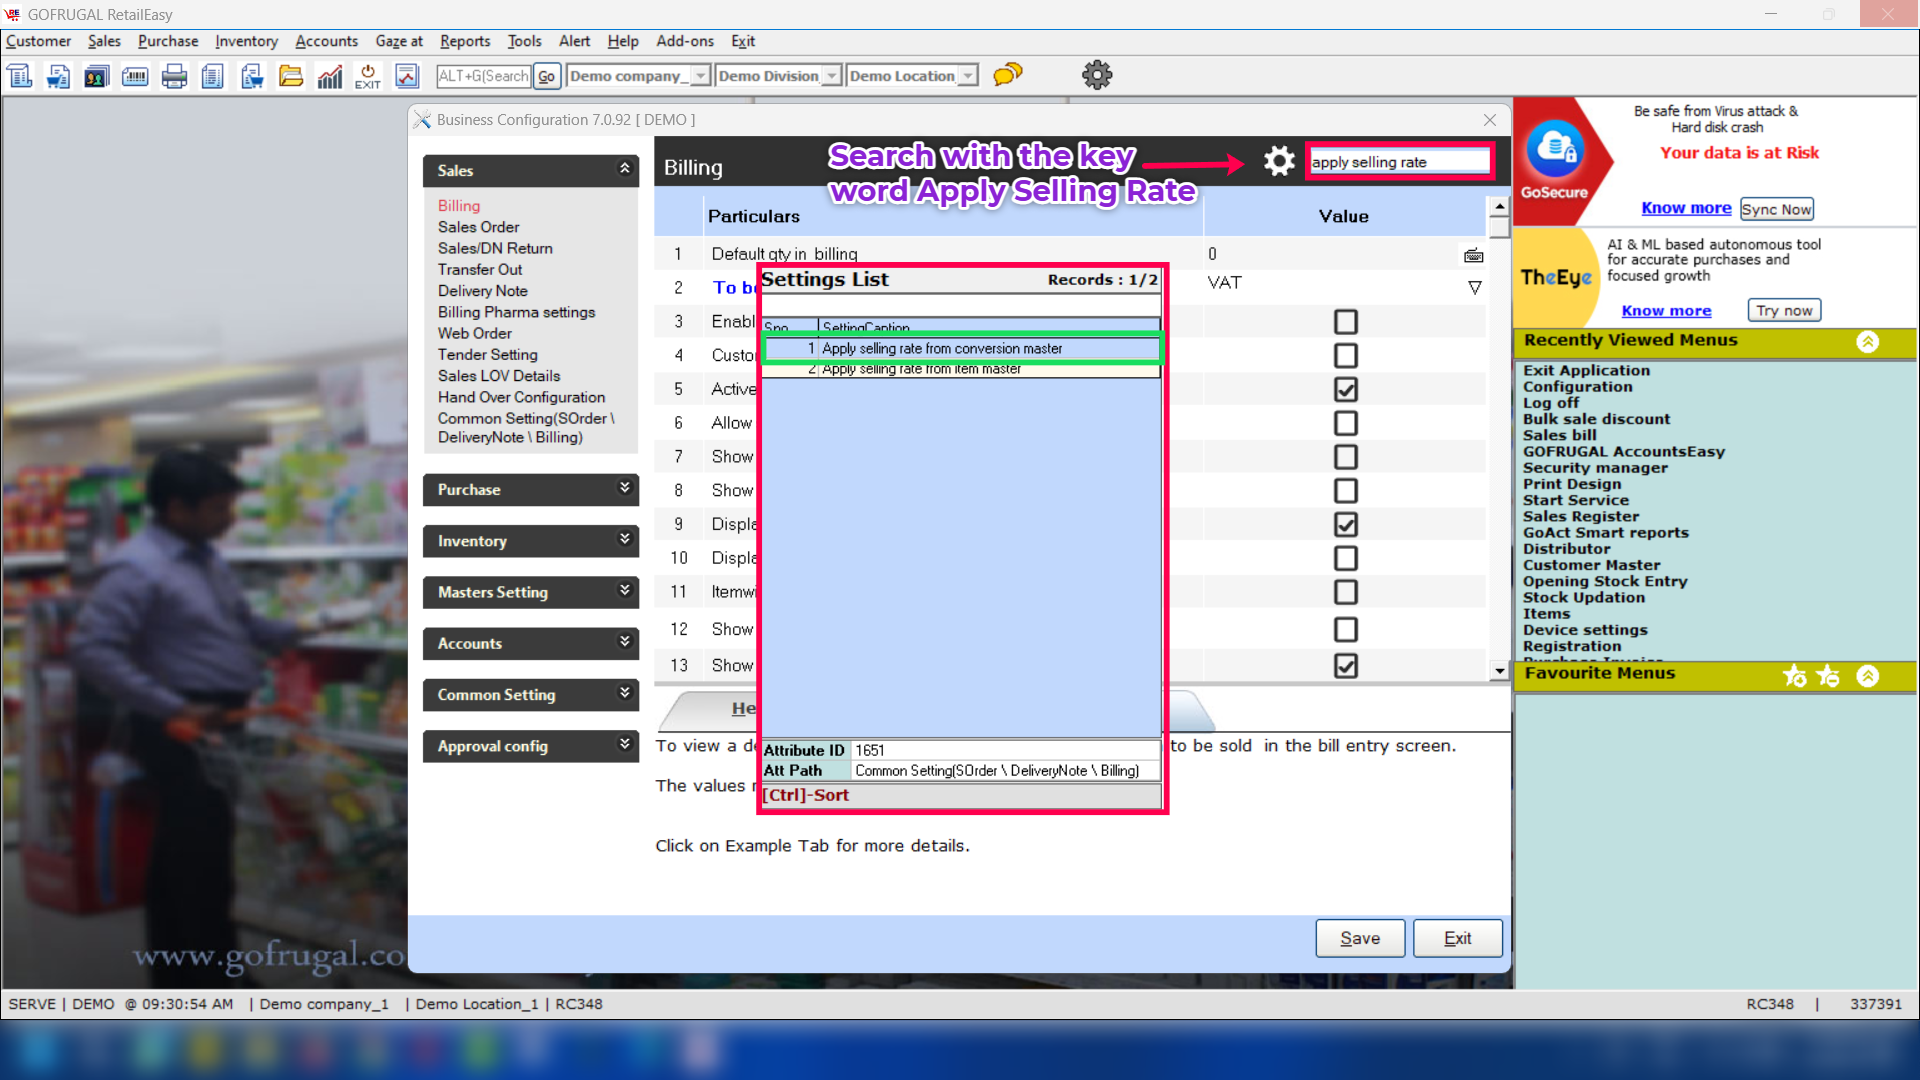Enable the checkbox in row 3
This screenshot has width=1920, height=1080.
click(x=1346, y=322)
